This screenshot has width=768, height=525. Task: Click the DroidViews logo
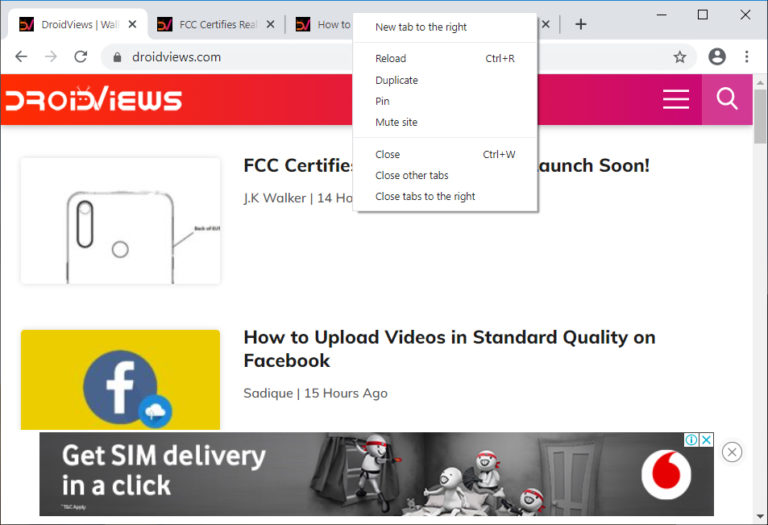click(94, 98)
